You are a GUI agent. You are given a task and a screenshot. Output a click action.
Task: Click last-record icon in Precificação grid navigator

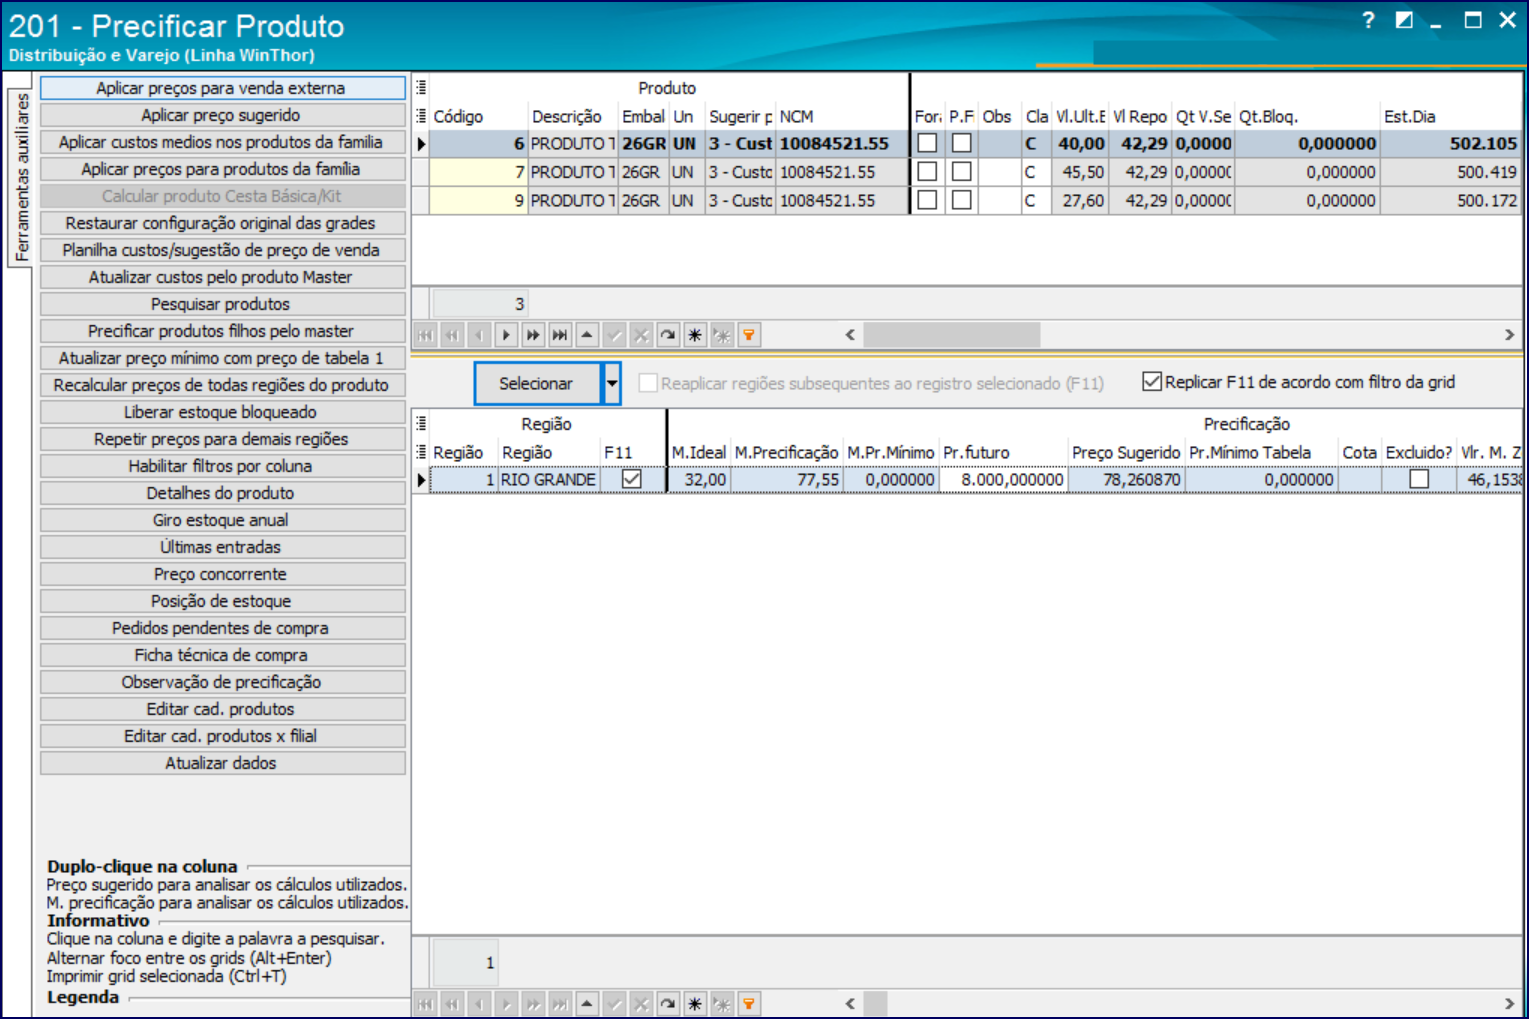560,1003
